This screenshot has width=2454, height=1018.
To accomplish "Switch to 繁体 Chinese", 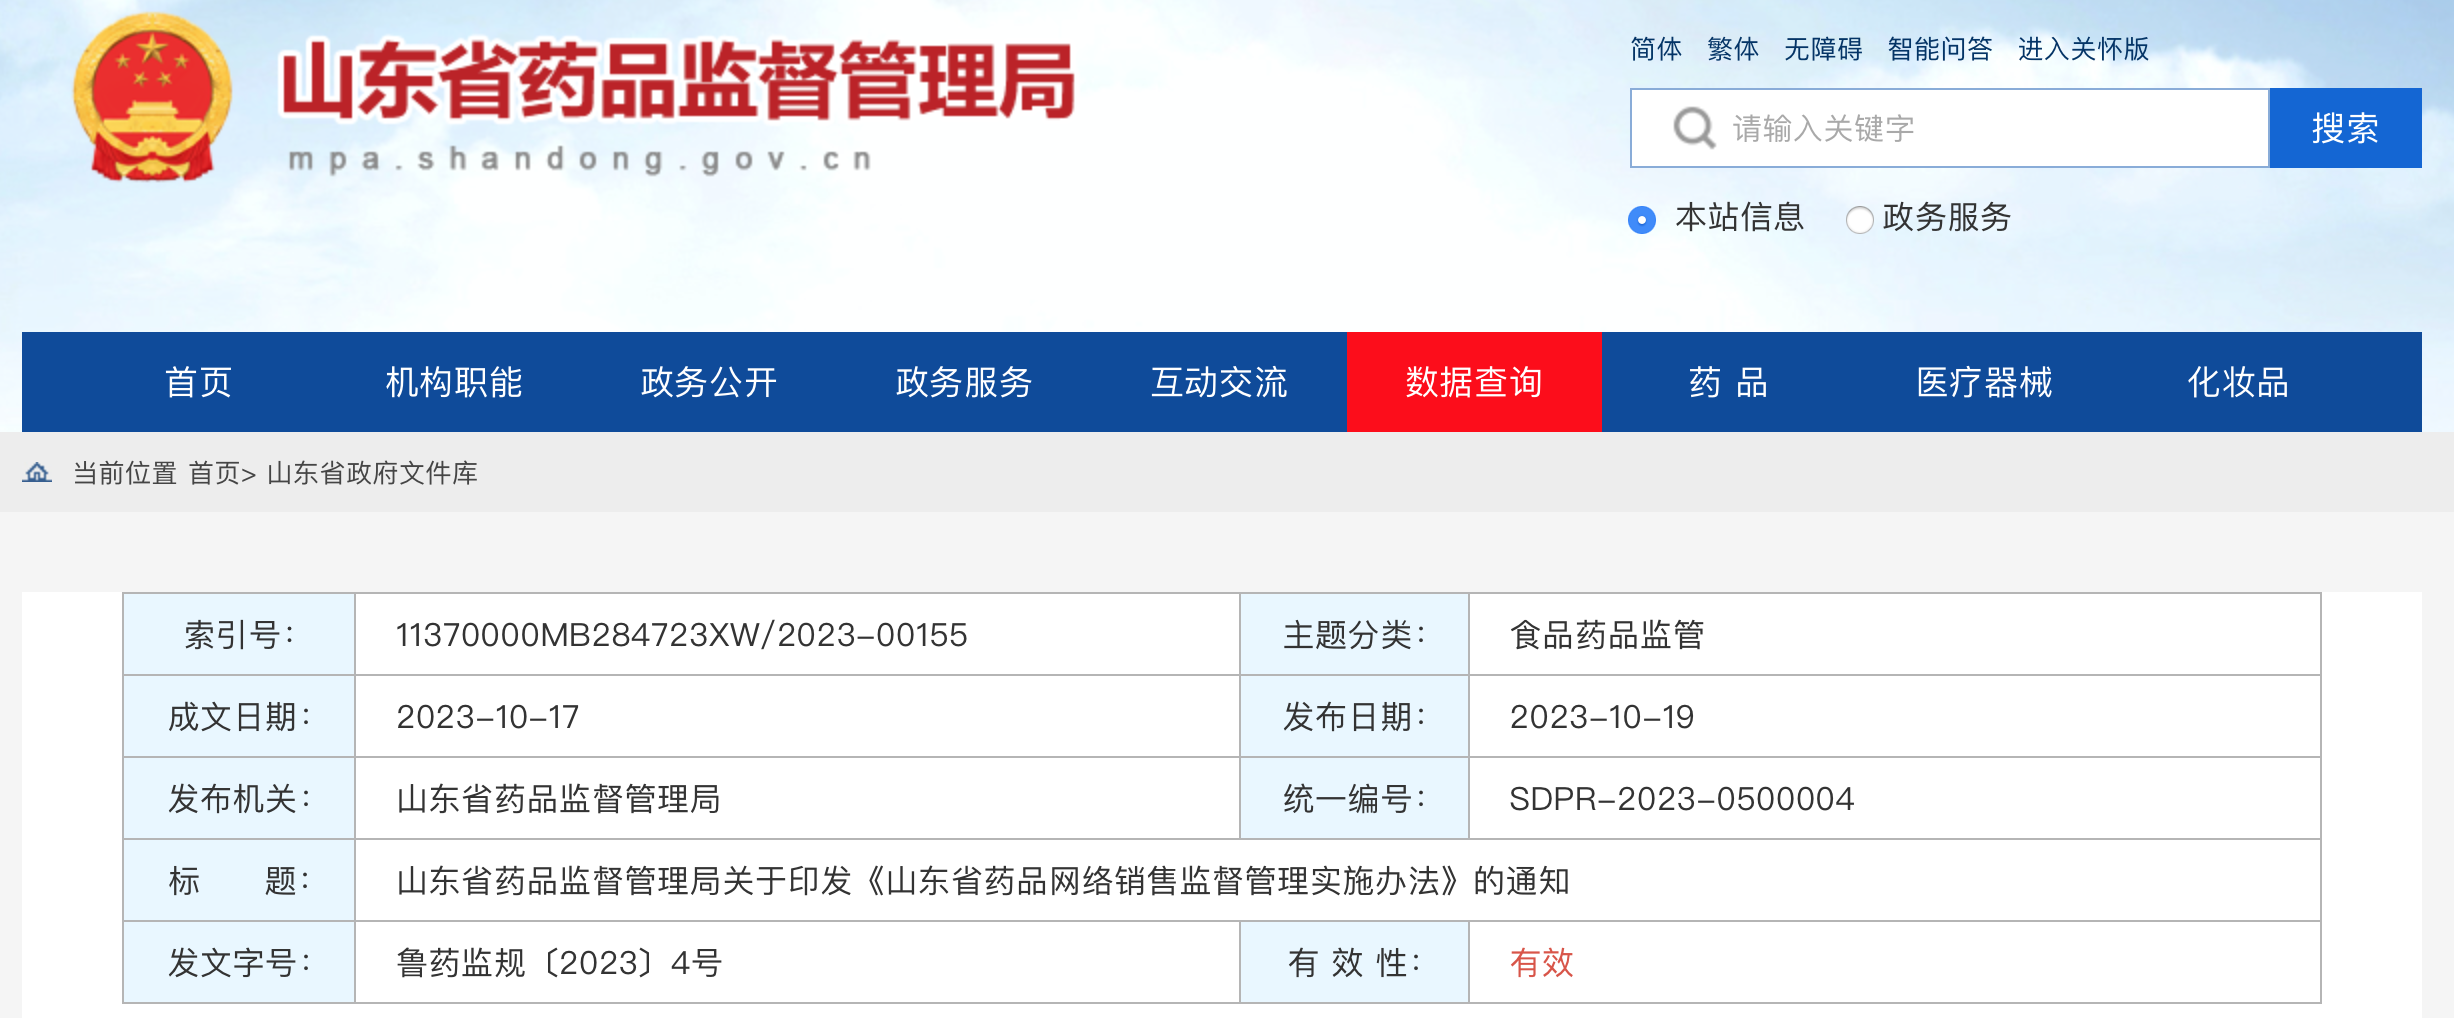I will click(x=1733, y=49).
